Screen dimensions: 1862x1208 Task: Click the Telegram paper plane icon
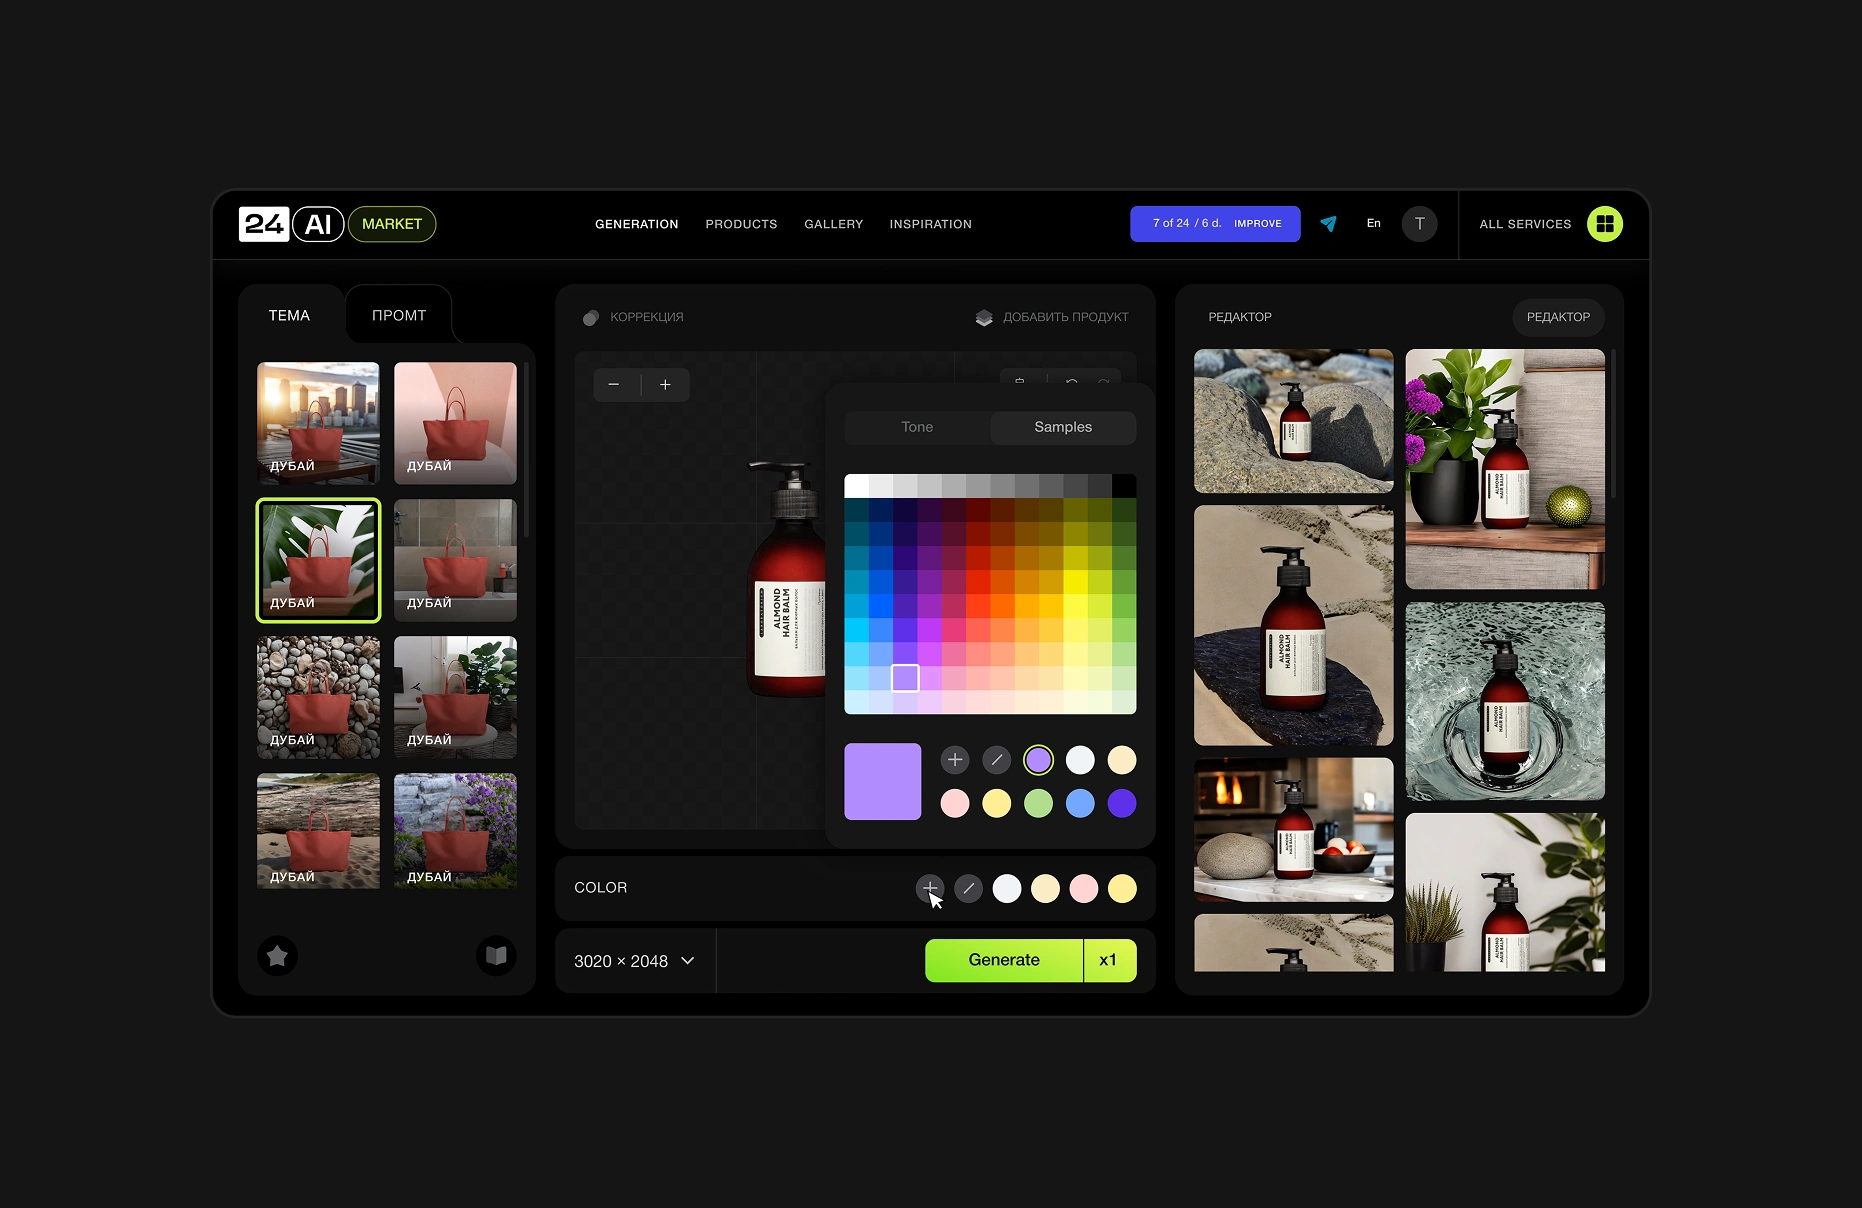pos(1328,224)
